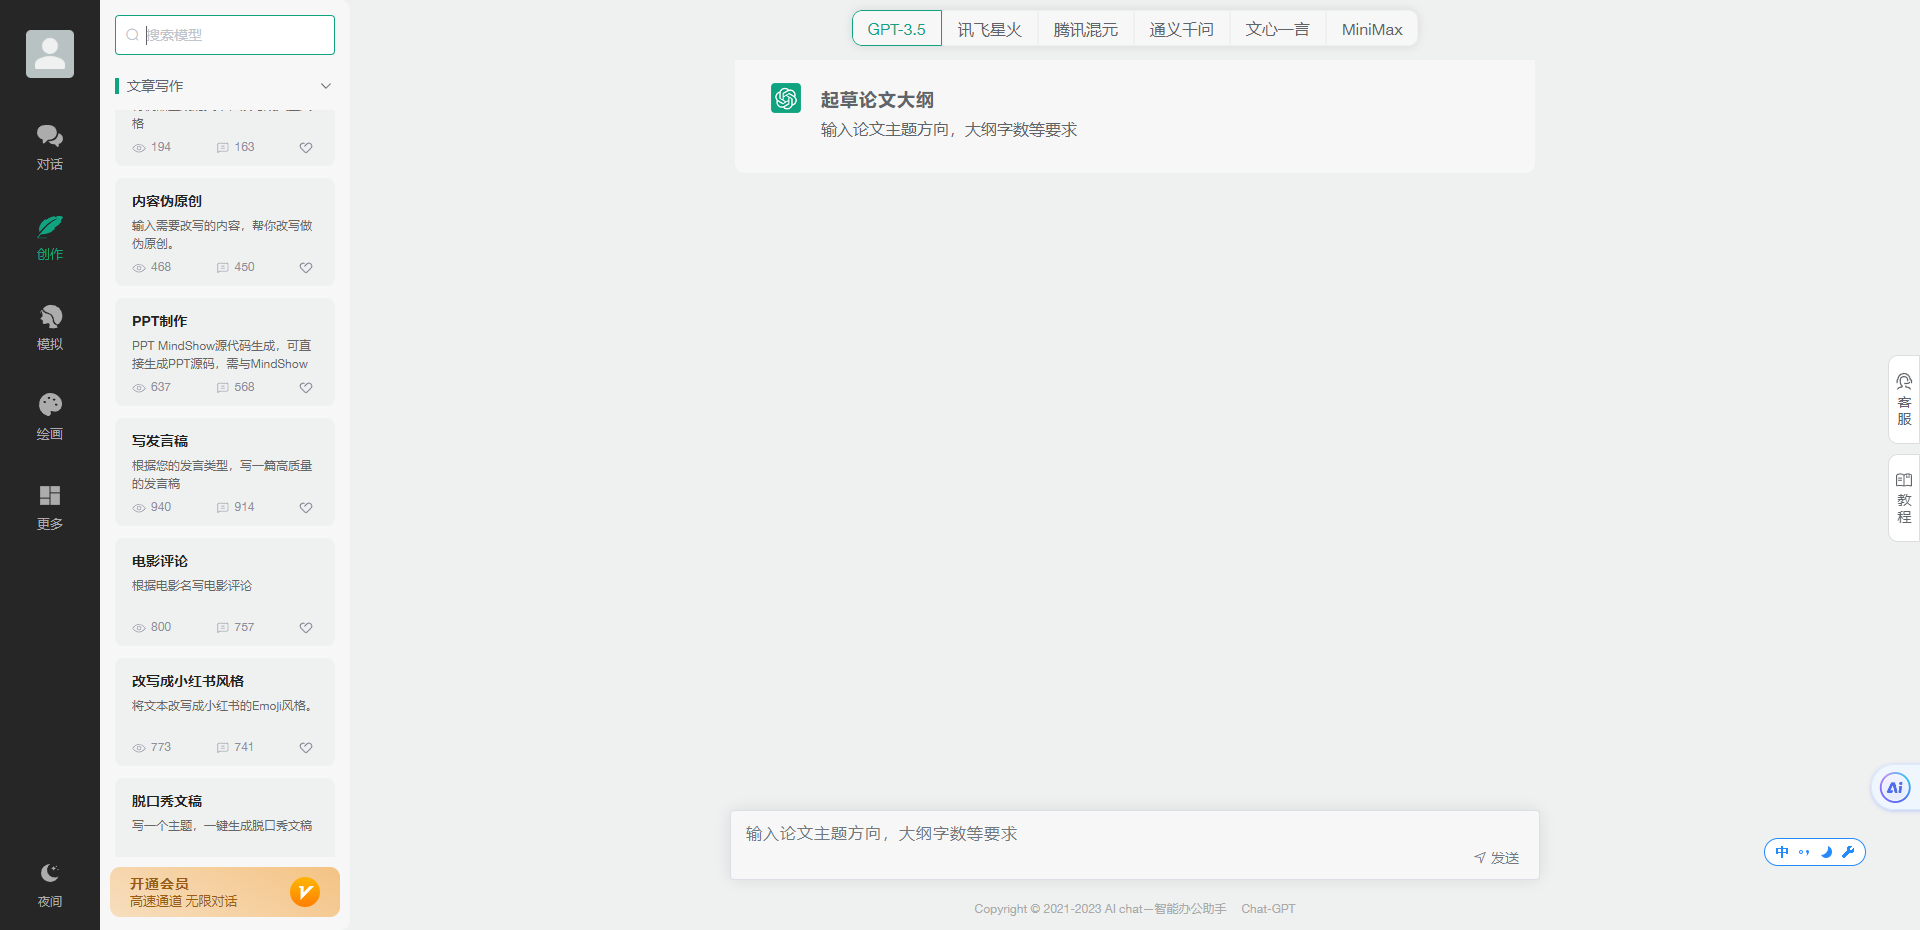Open the 创作 creation section

pyautogui.click(x=50, y=237)
